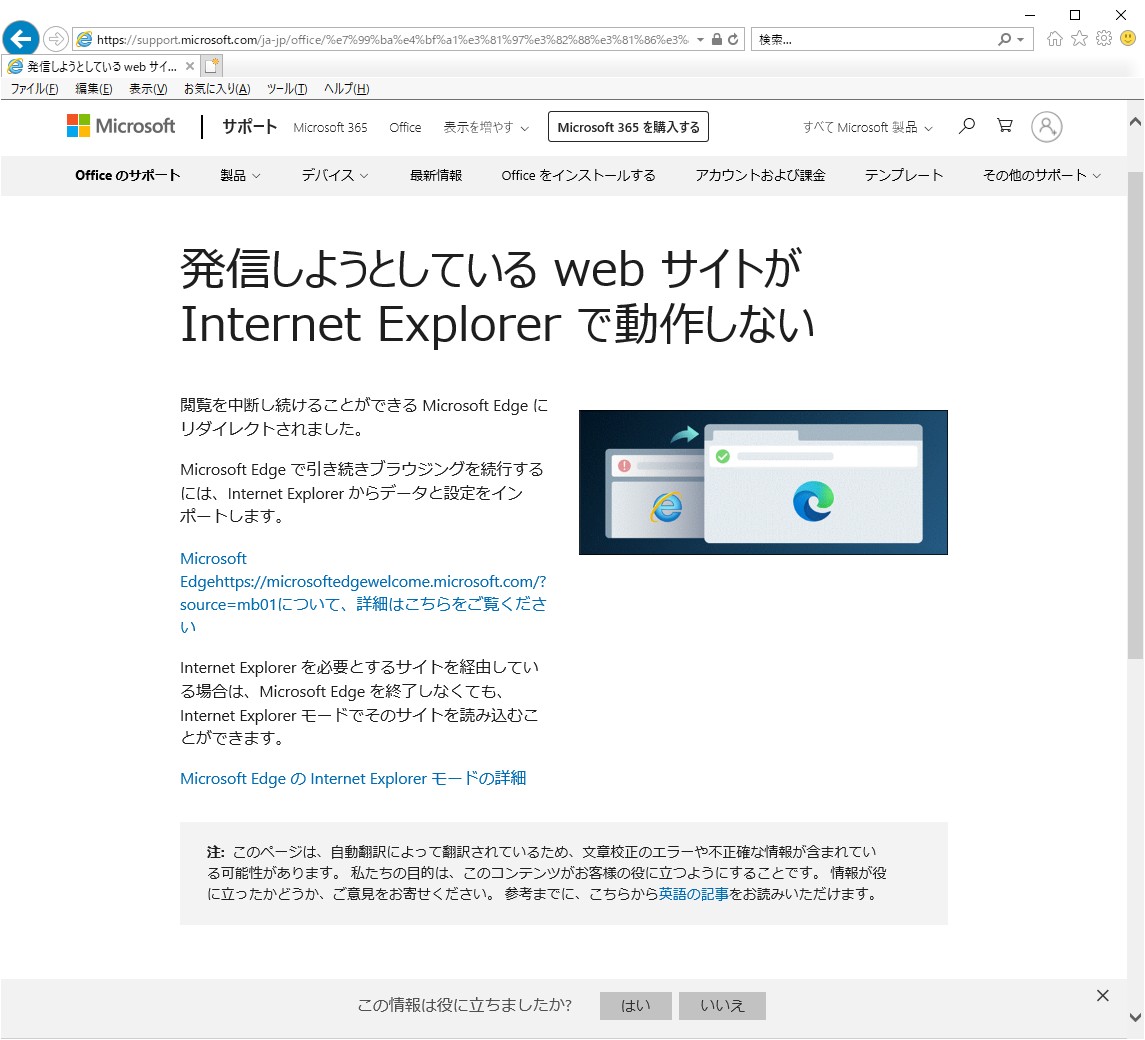Open Office をインストールする nav link

pos(578,175)
